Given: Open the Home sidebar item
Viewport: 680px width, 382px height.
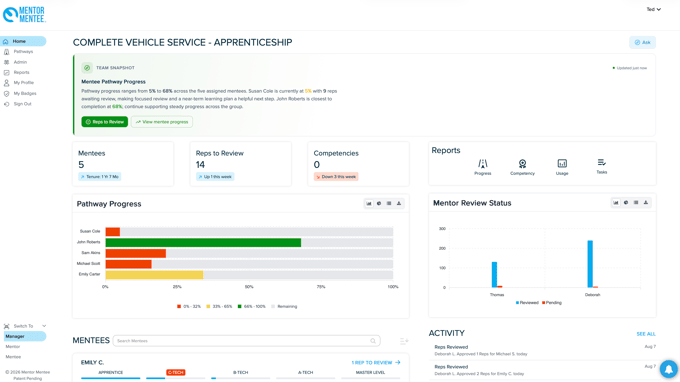Looking at the screenshot, I should pyautogui.click(x=23, y=41).
